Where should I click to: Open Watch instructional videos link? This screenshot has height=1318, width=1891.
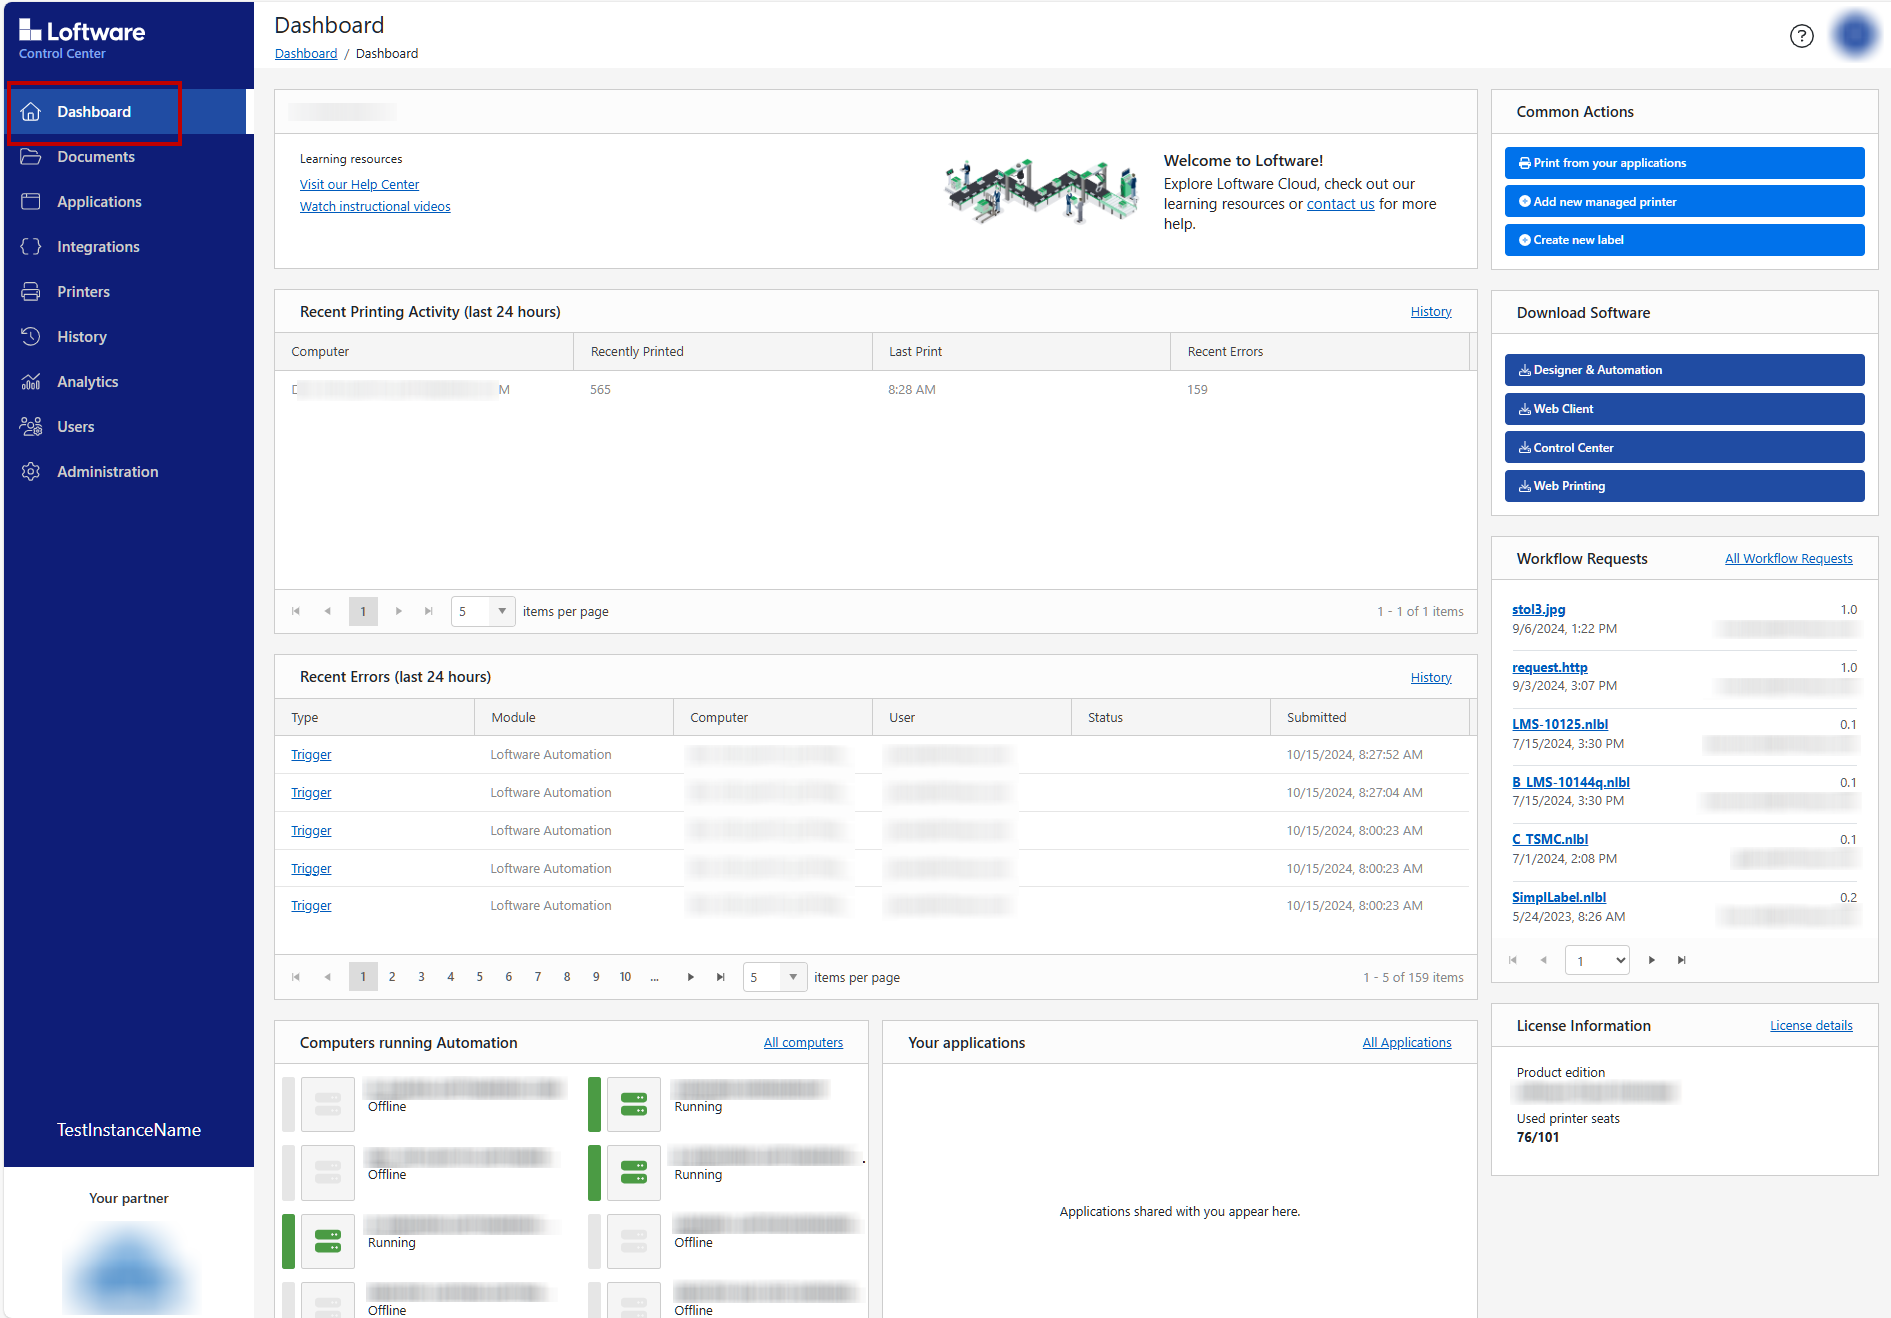click(375, 206)
